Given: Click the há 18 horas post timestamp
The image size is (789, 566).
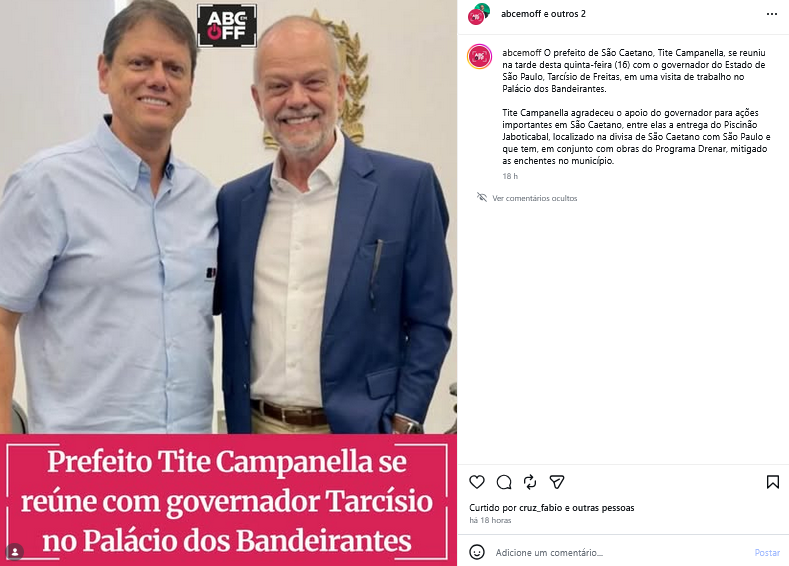Looking at the screenshot, I should click(x=490, y=520).
